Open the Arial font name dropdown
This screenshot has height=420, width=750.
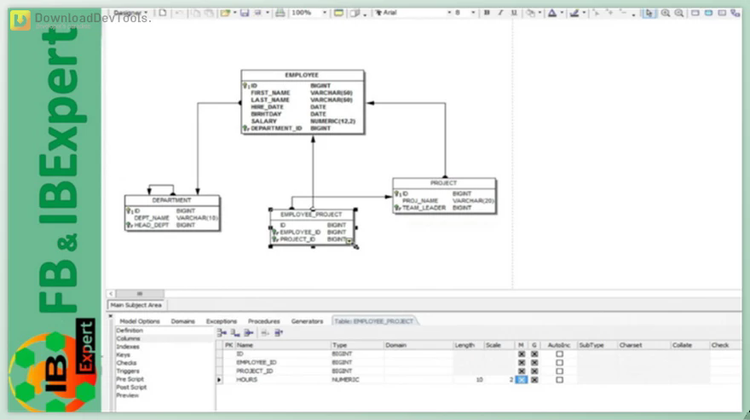pos(449,13)
